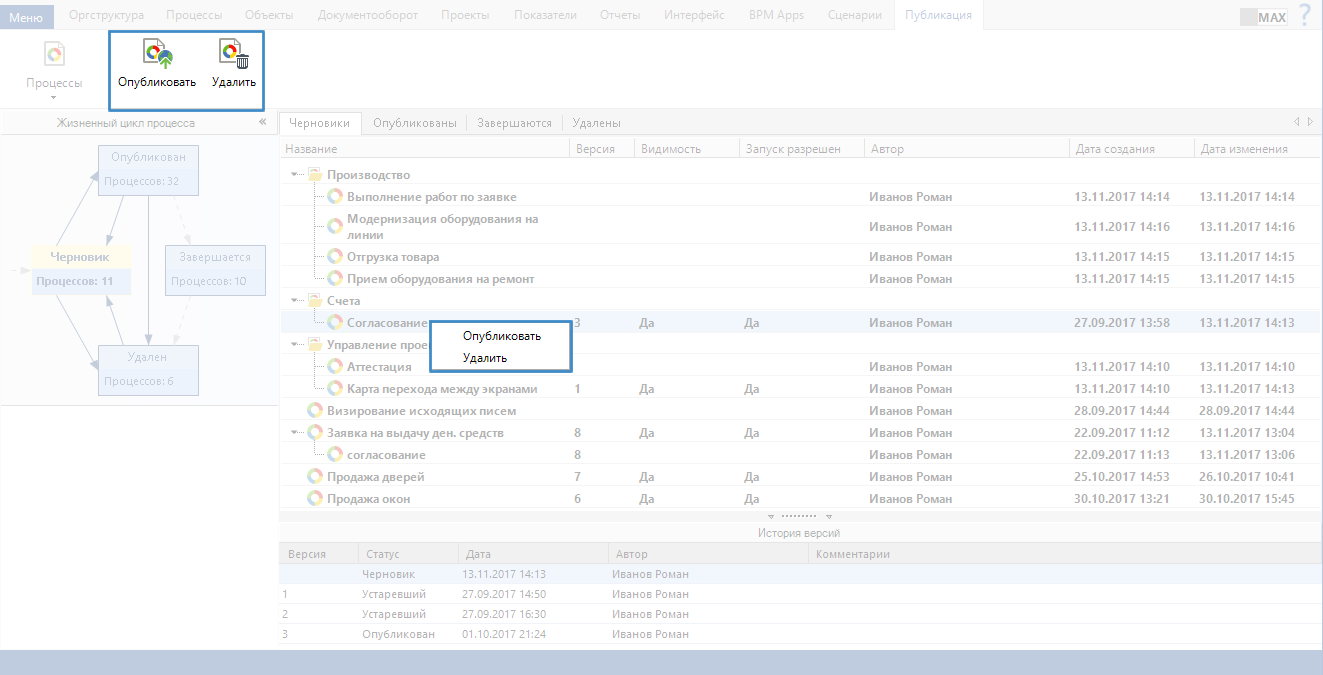Screen dimensions: 1323x675
Task: Collapse the Производство folder
Action: (x=295, y=175)
